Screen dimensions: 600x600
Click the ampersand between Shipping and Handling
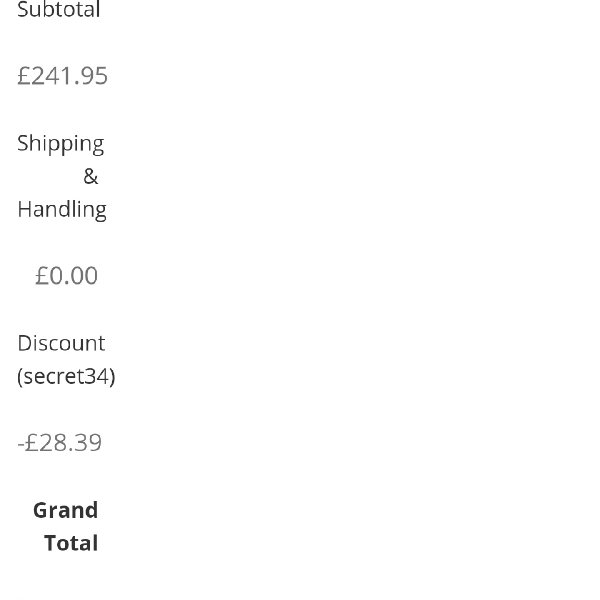[x=91, y=177]
